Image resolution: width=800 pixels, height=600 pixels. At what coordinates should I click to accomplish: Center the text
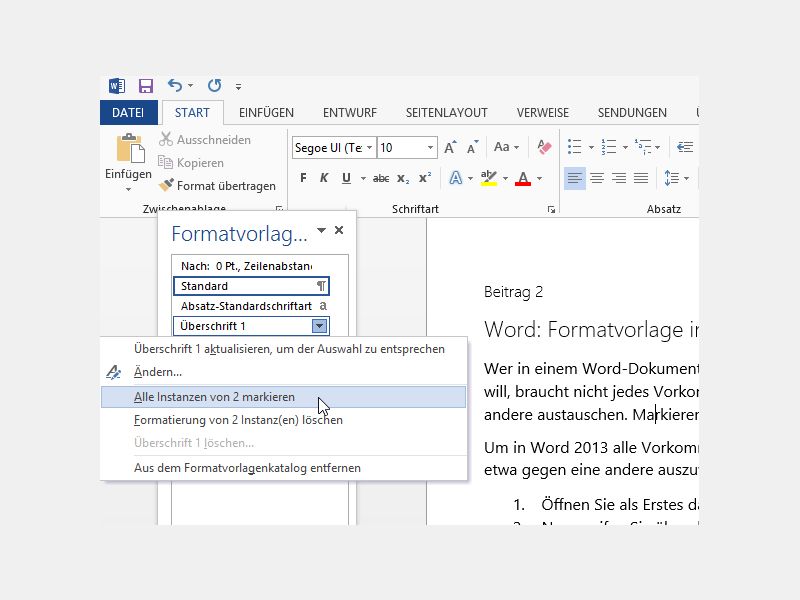[x=597, y=178]
